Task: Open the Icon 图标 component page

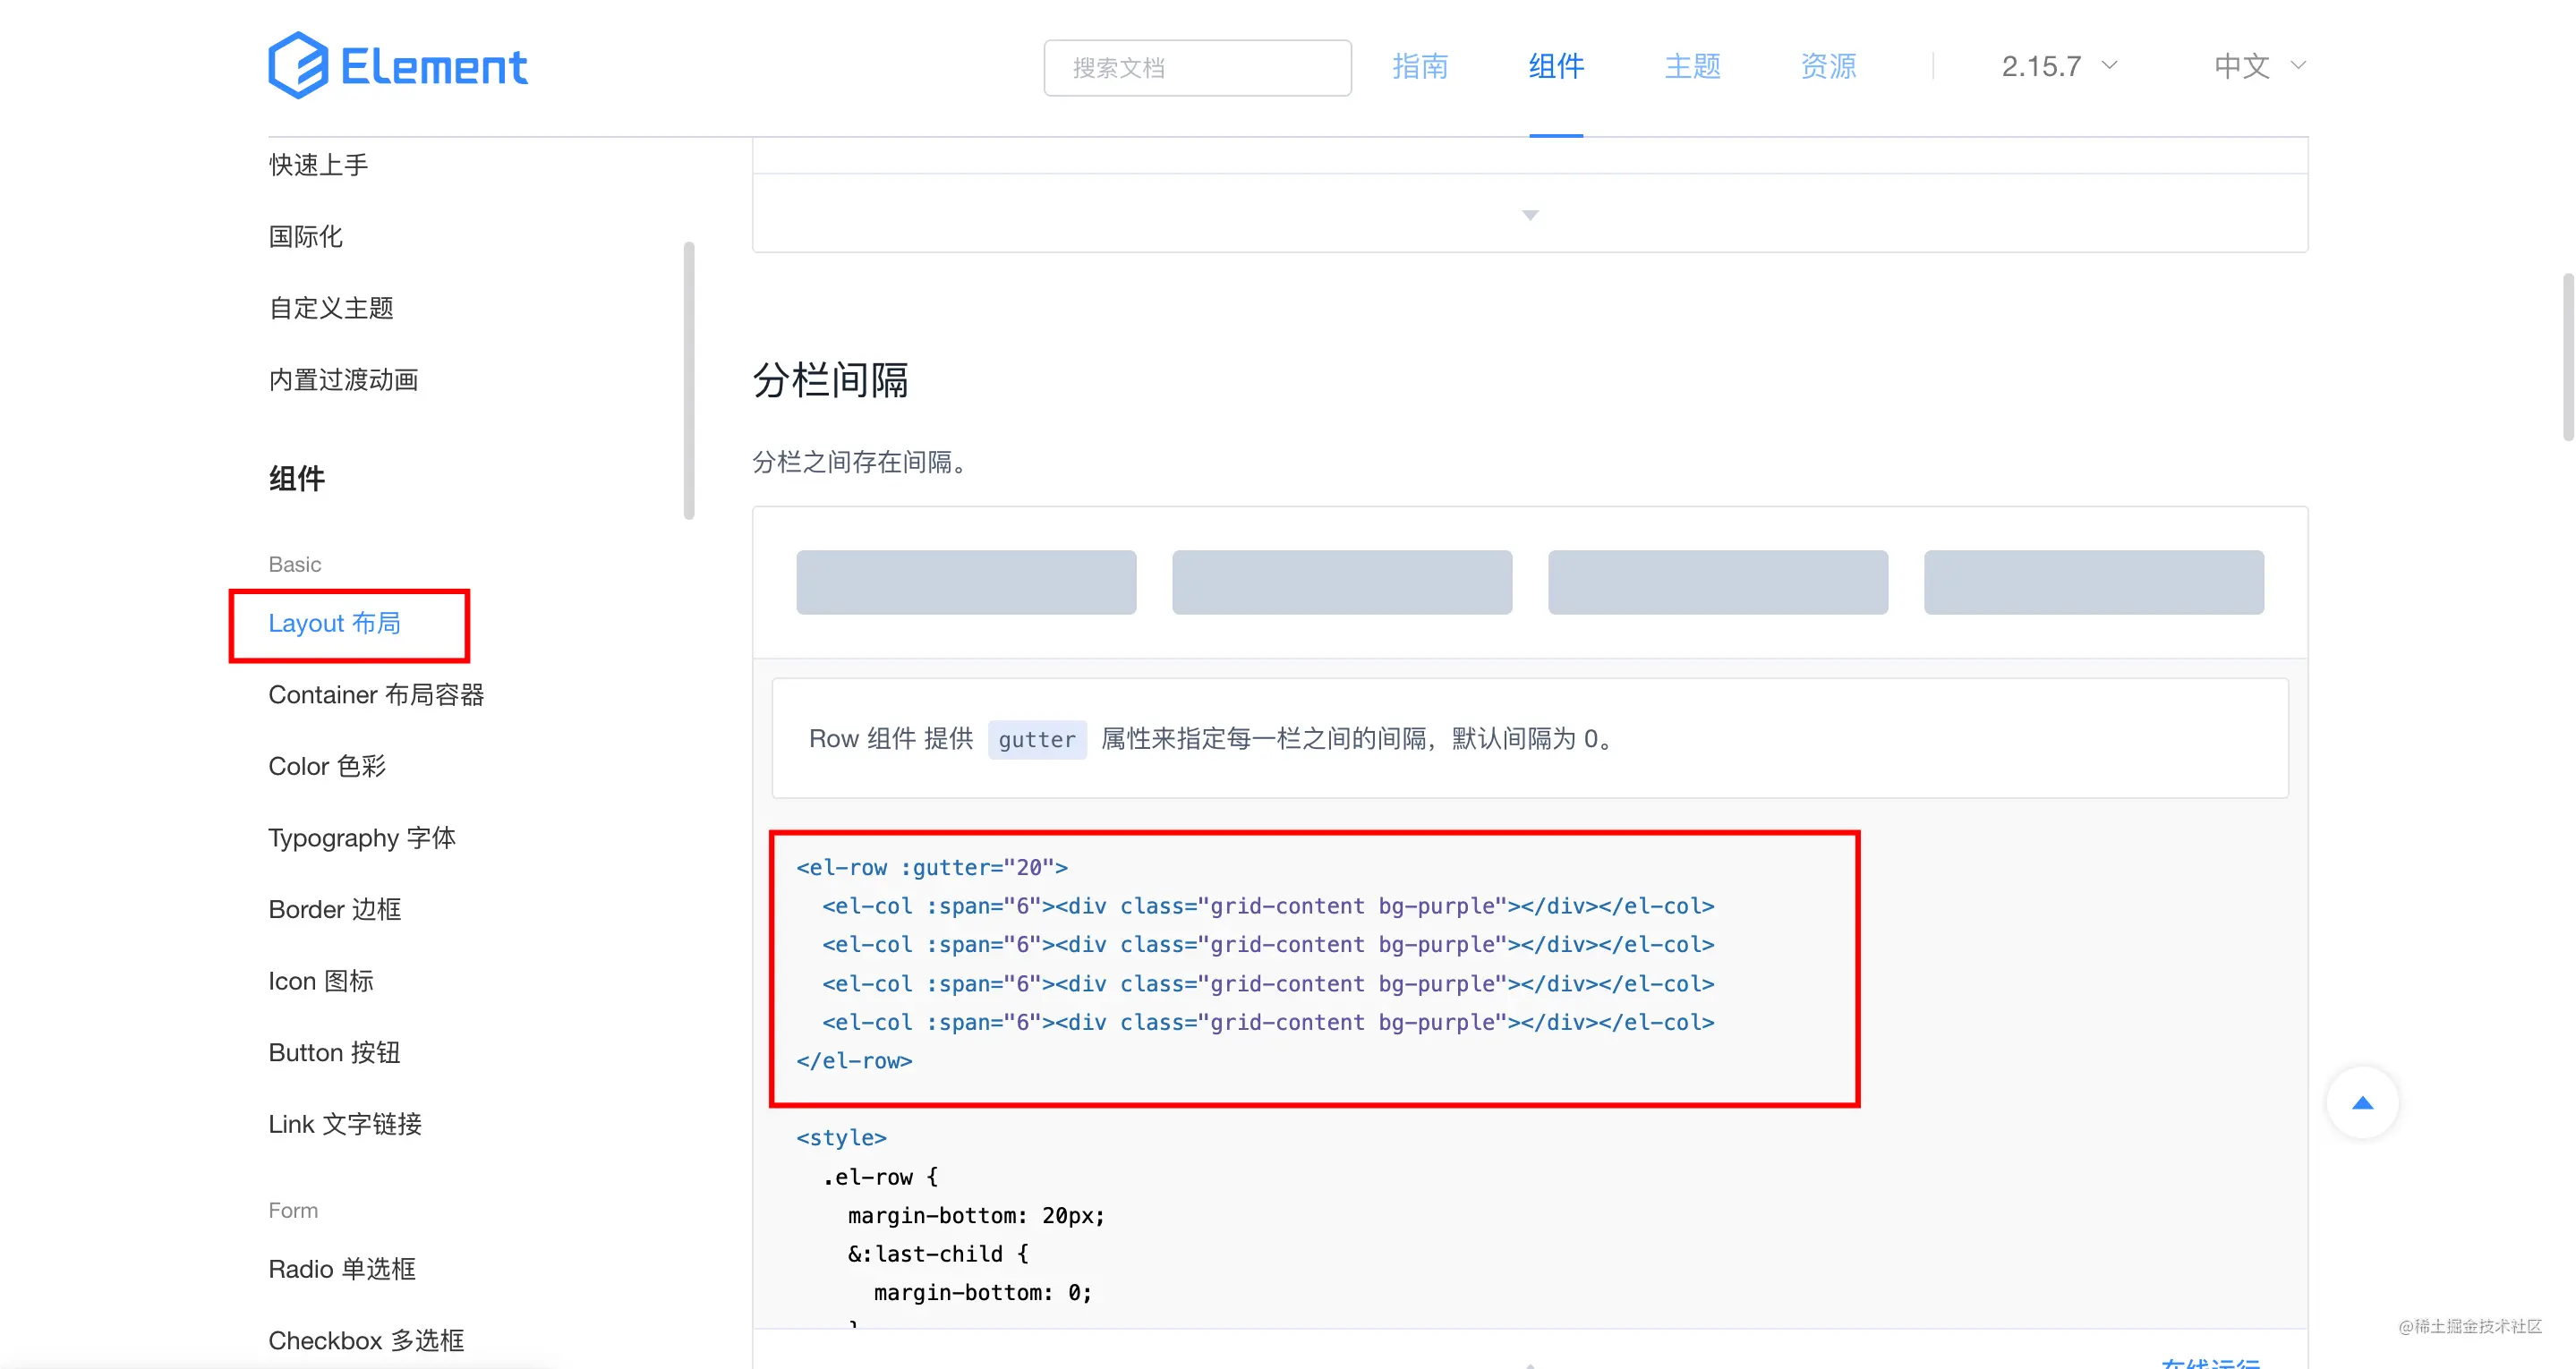Action: pos(320,981)
